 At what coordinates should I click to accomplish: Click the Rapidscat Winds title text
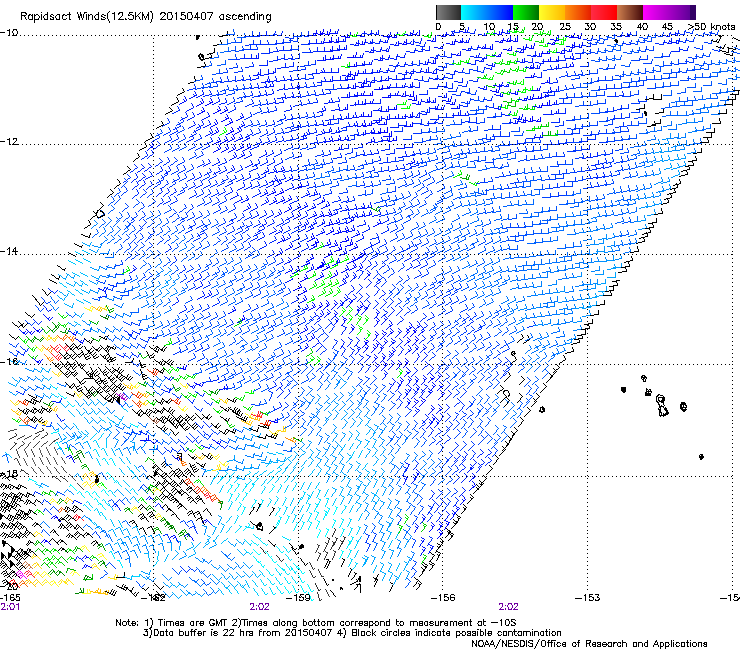[146, 17]
